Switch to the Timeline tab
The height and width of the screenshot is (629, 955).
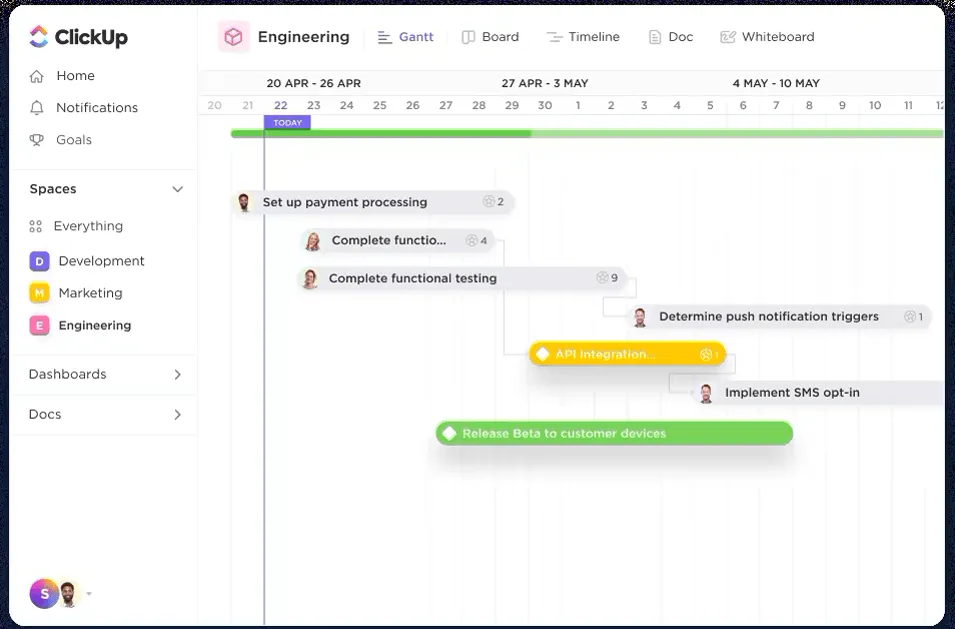point(583,37)
